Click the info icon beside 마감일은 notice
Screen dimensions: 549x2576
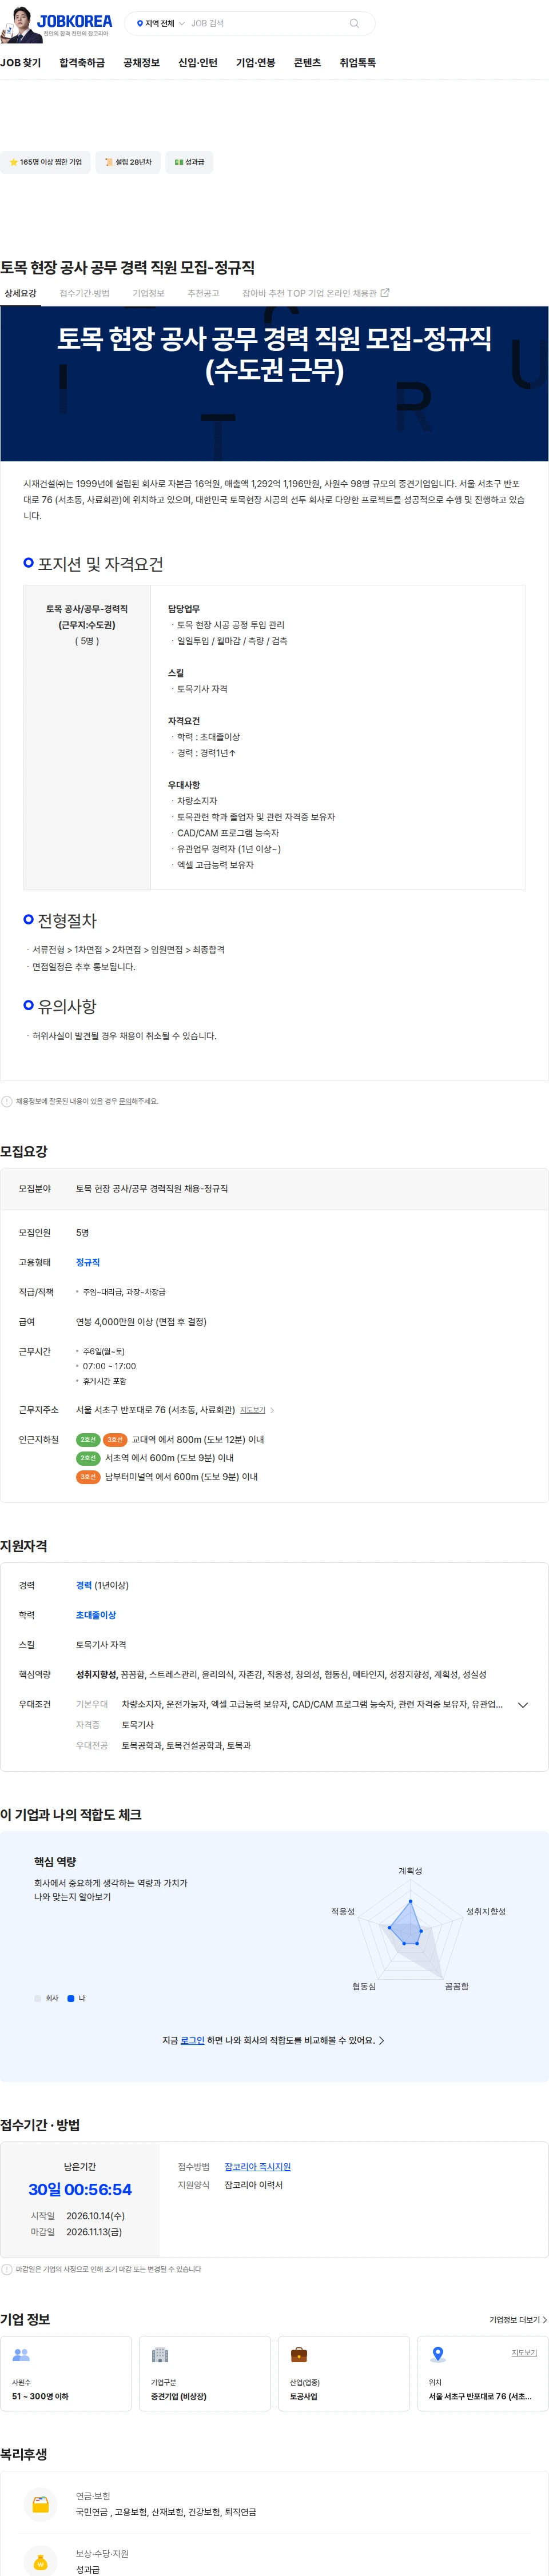point(7,2270)
